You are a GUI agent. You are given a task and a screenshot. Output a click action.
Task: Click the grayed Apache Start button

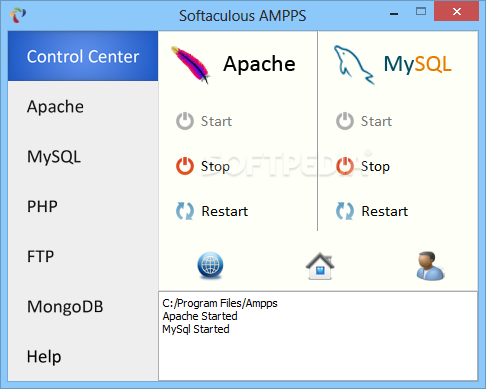[x=204, y=121]
